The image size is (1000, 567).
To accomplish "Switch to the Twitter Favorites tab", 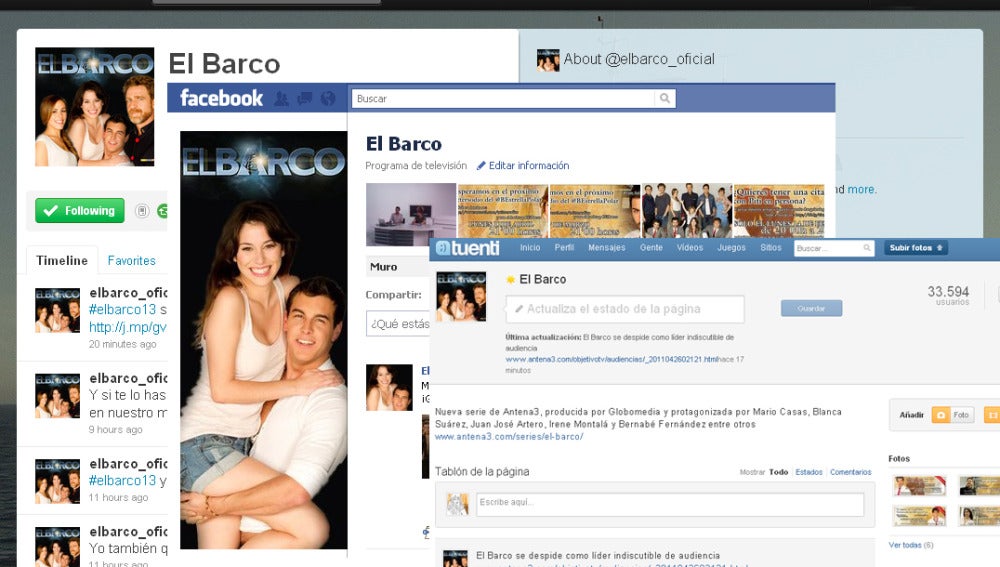I will pyautogui.click(x=131, y=260).
